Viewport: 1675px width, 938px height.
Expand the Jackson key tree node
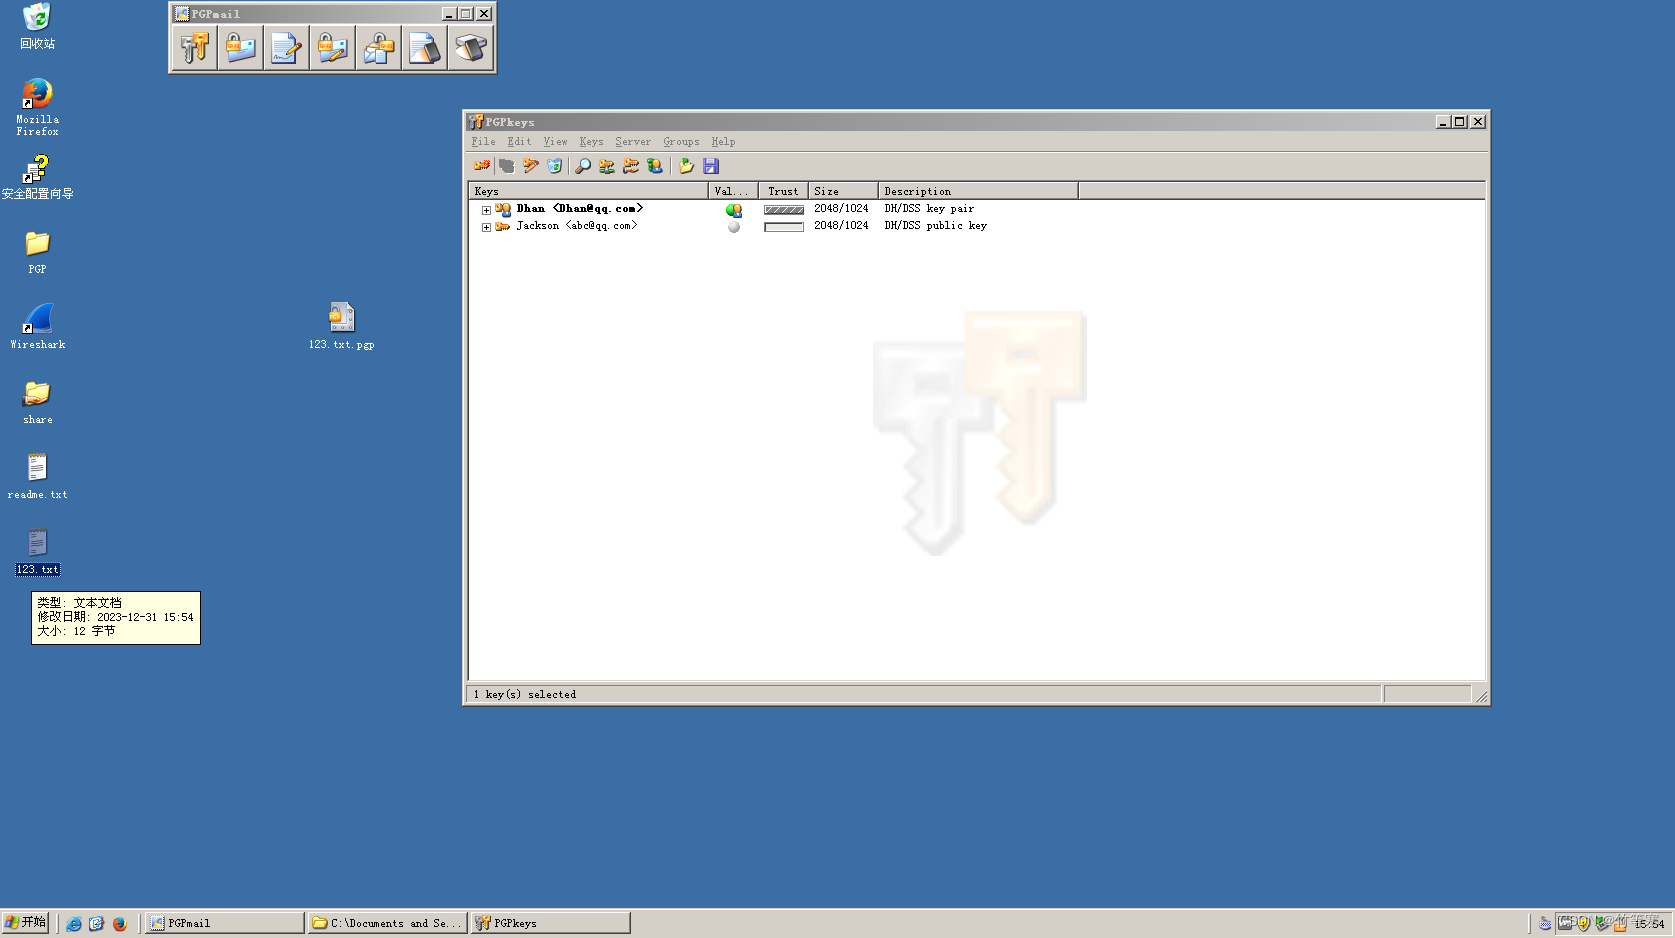[x=486, y=227]
